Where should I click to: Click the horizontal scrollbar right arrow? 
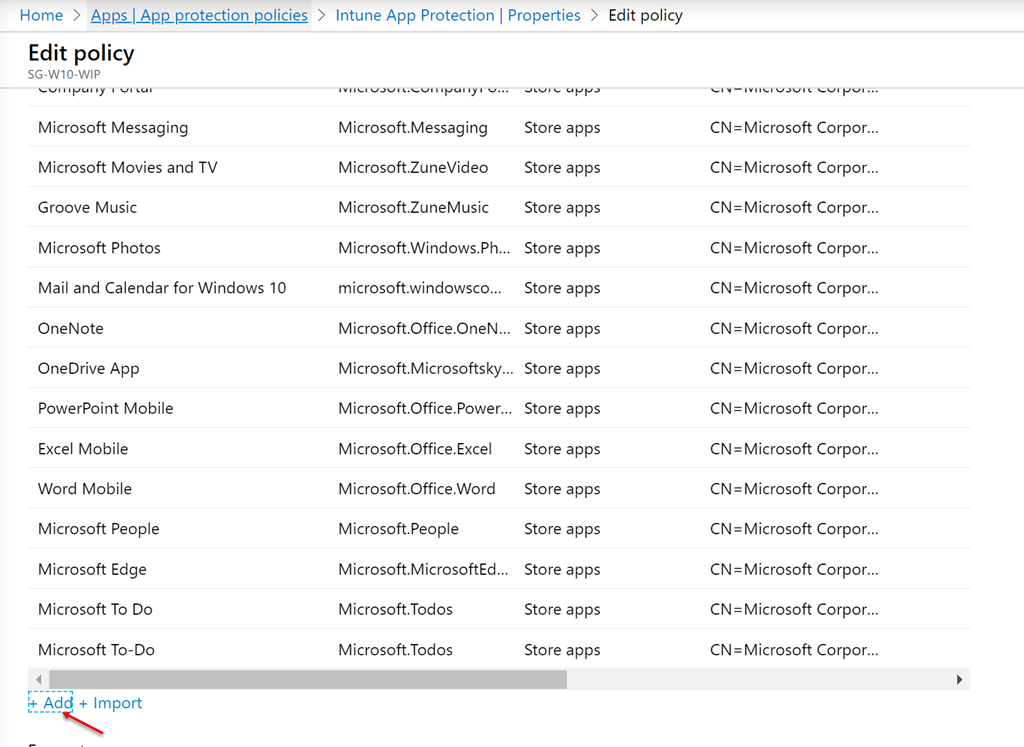(x=959, y=680)
